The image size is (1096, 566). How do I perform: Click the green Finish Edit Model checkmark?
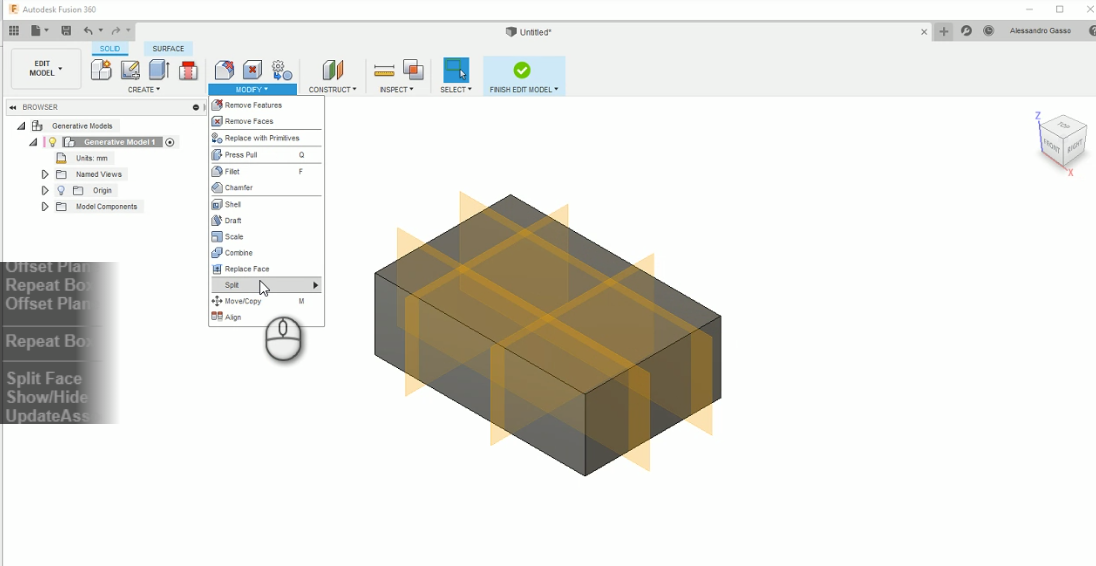[522, 70]
